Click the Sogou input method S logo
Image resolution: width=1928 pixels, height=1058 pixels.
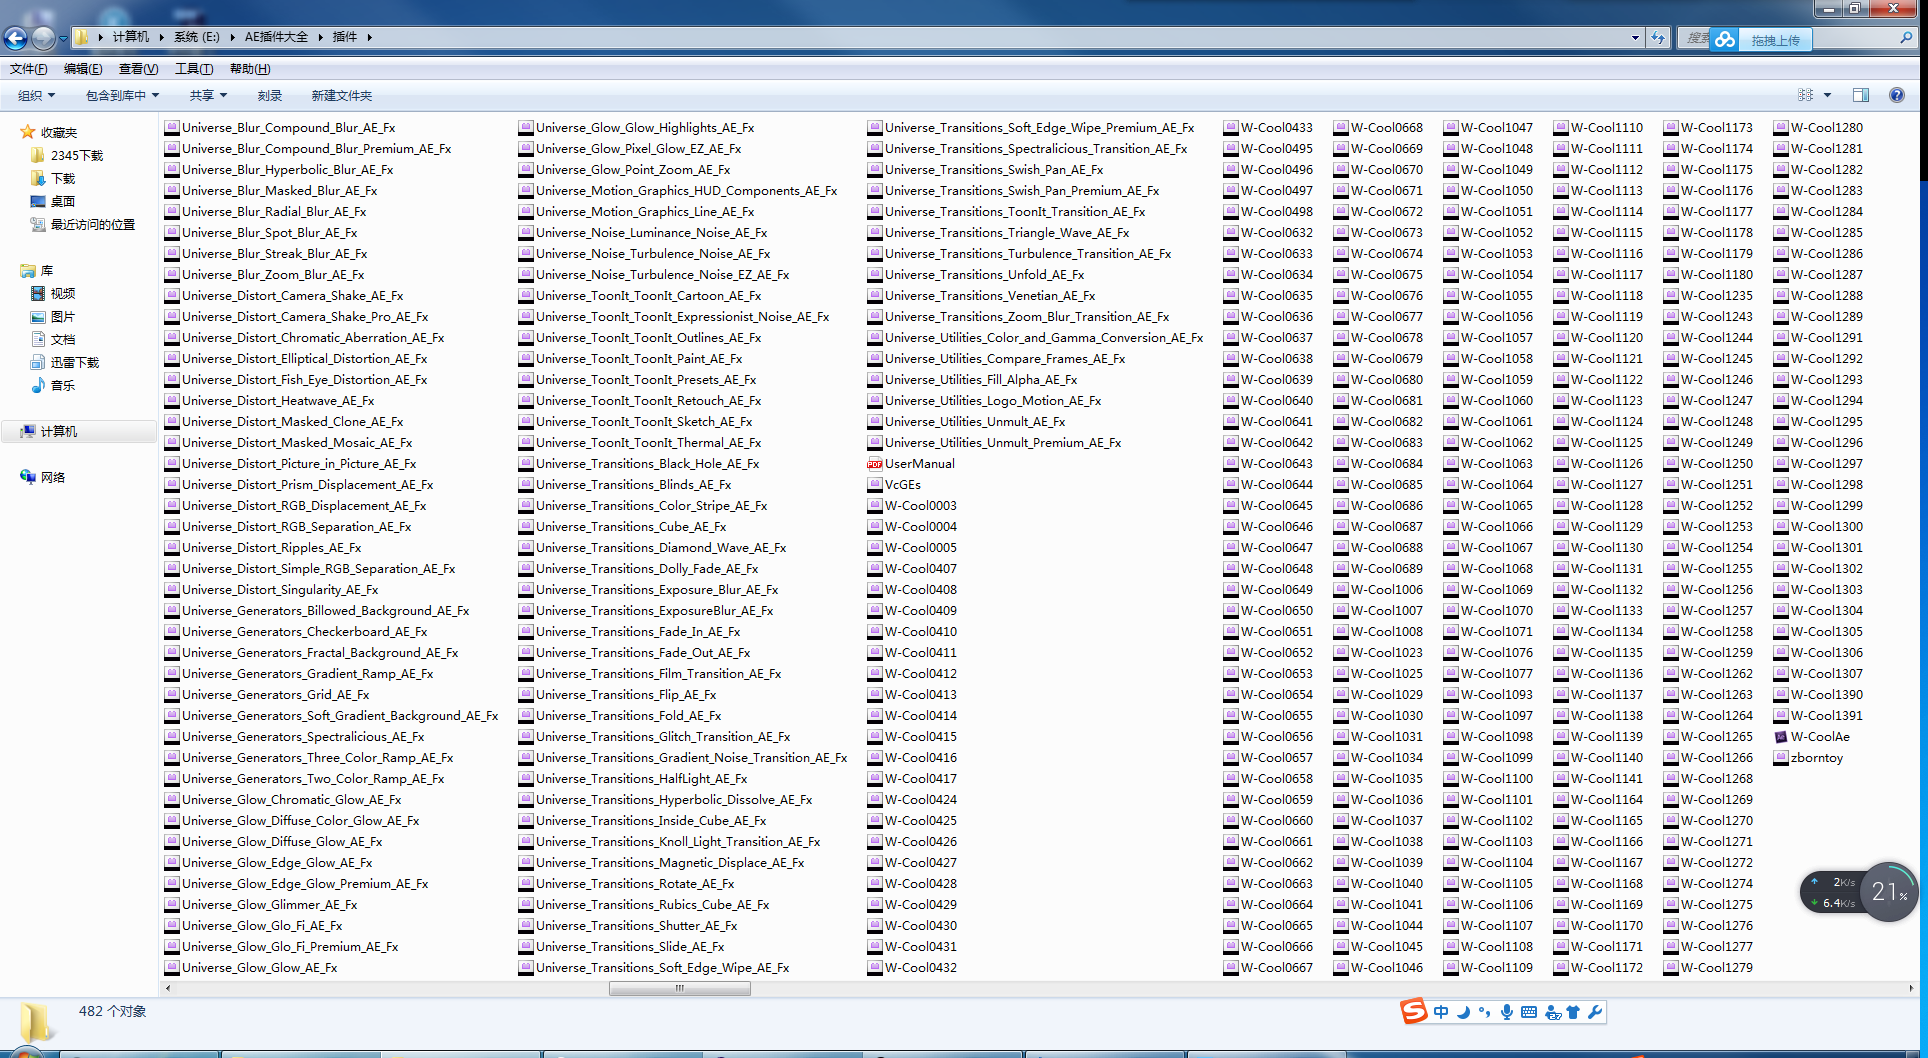(1413, 1012)
